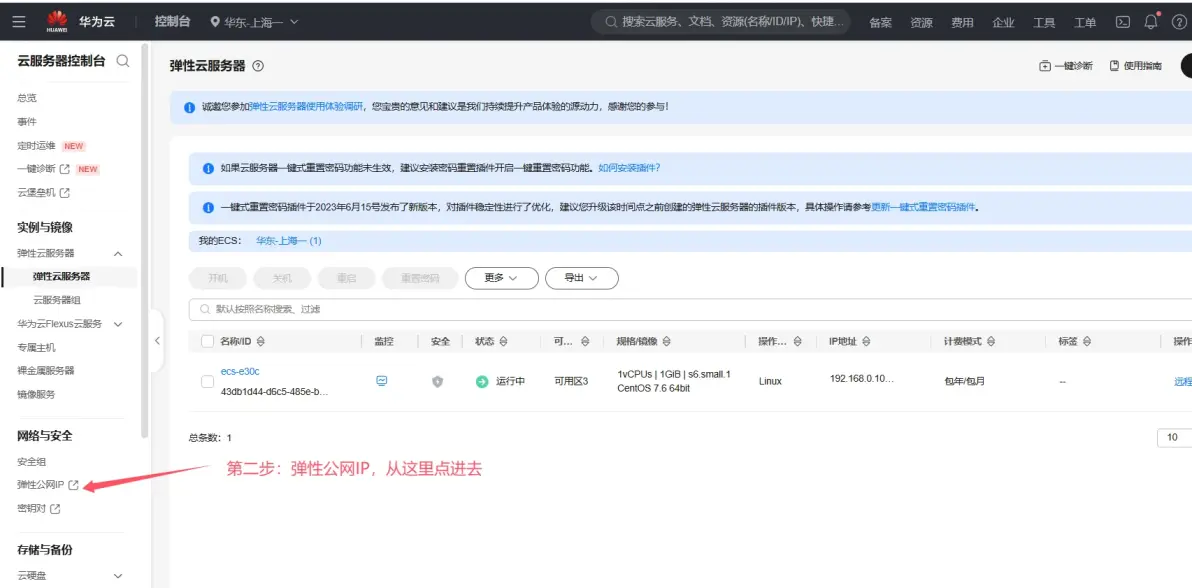The width and height of the screenshot is (1192, 588).
Task: Expand 华为云Flexus云服务 sidebar group
Action: point(118,324)
